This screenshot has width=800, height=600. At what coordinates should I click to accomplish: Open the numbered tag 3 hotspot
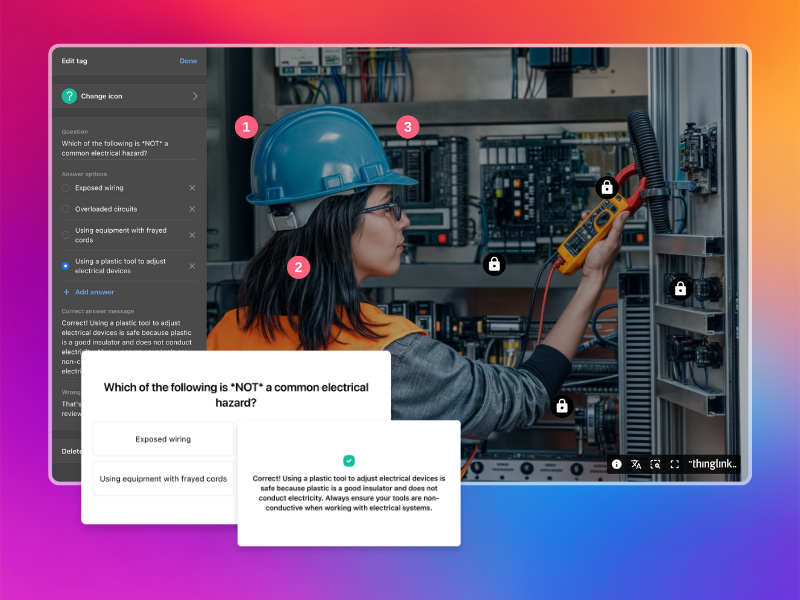coord(408,127)
